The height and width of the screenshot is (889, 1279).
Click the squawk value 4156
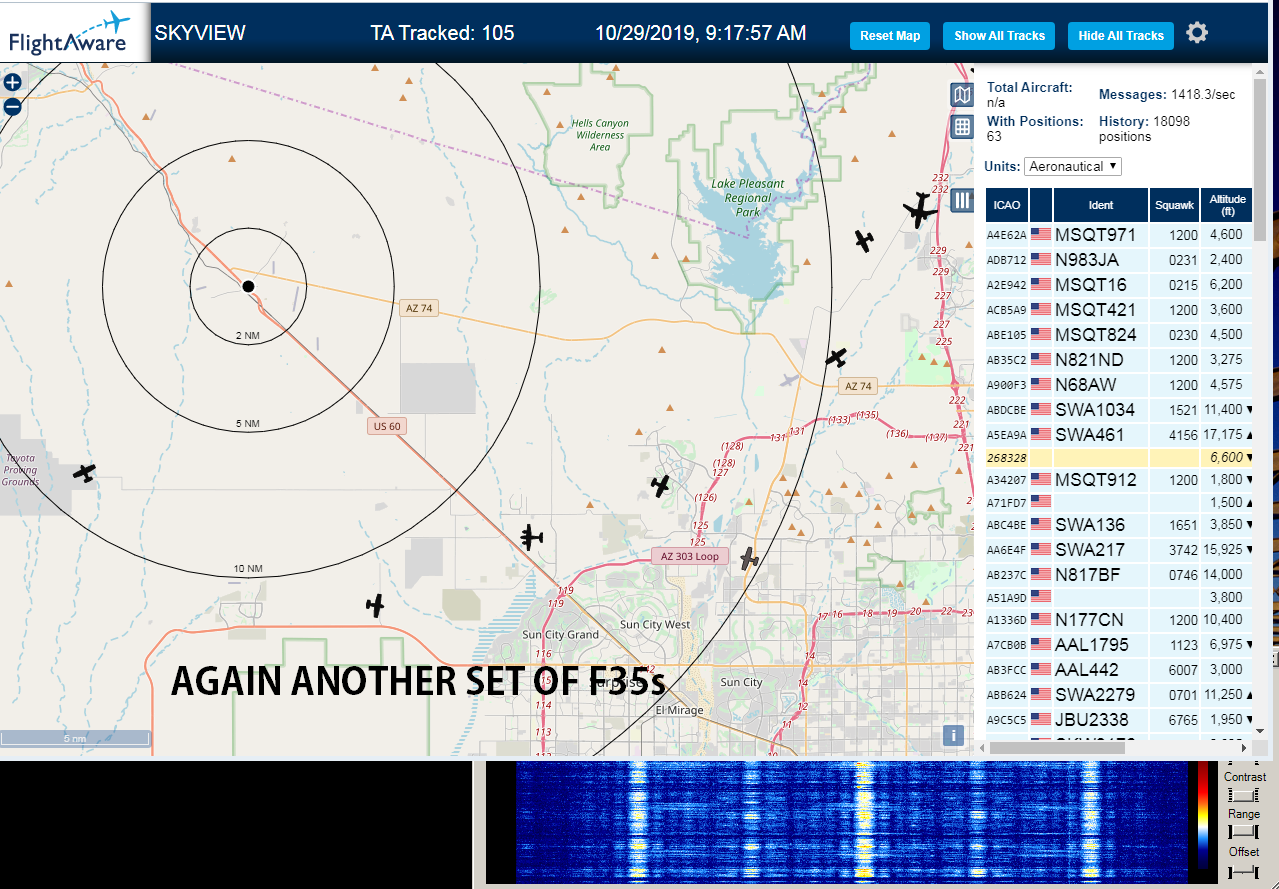click(x=1183, y=435)
